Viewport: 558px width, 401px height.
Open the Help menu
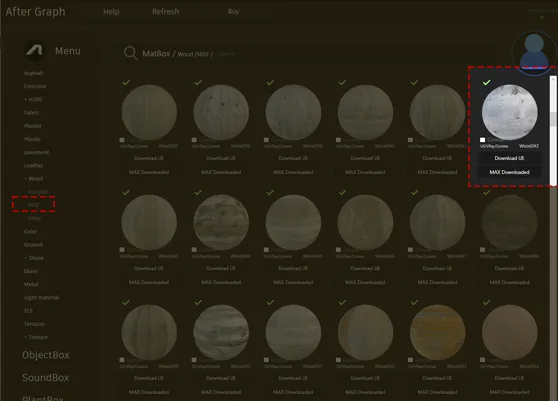click(111, 12)
